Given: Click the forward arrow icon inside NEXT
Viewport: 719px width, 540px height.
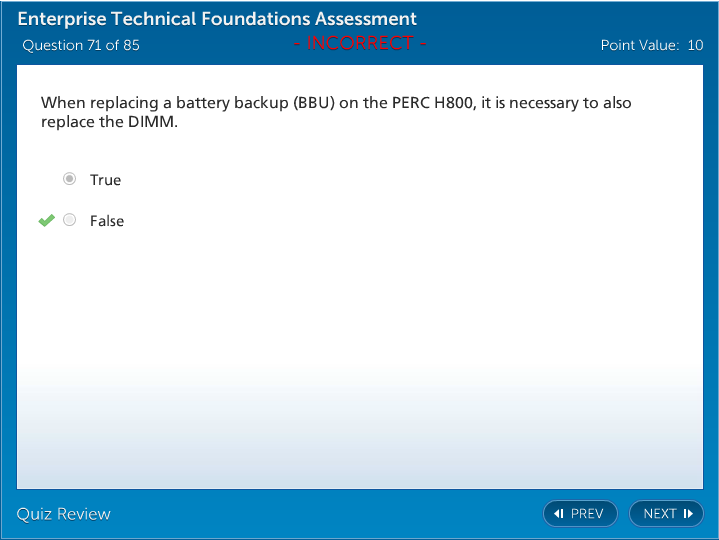Looking at the screenshot, I should (688, 513).
